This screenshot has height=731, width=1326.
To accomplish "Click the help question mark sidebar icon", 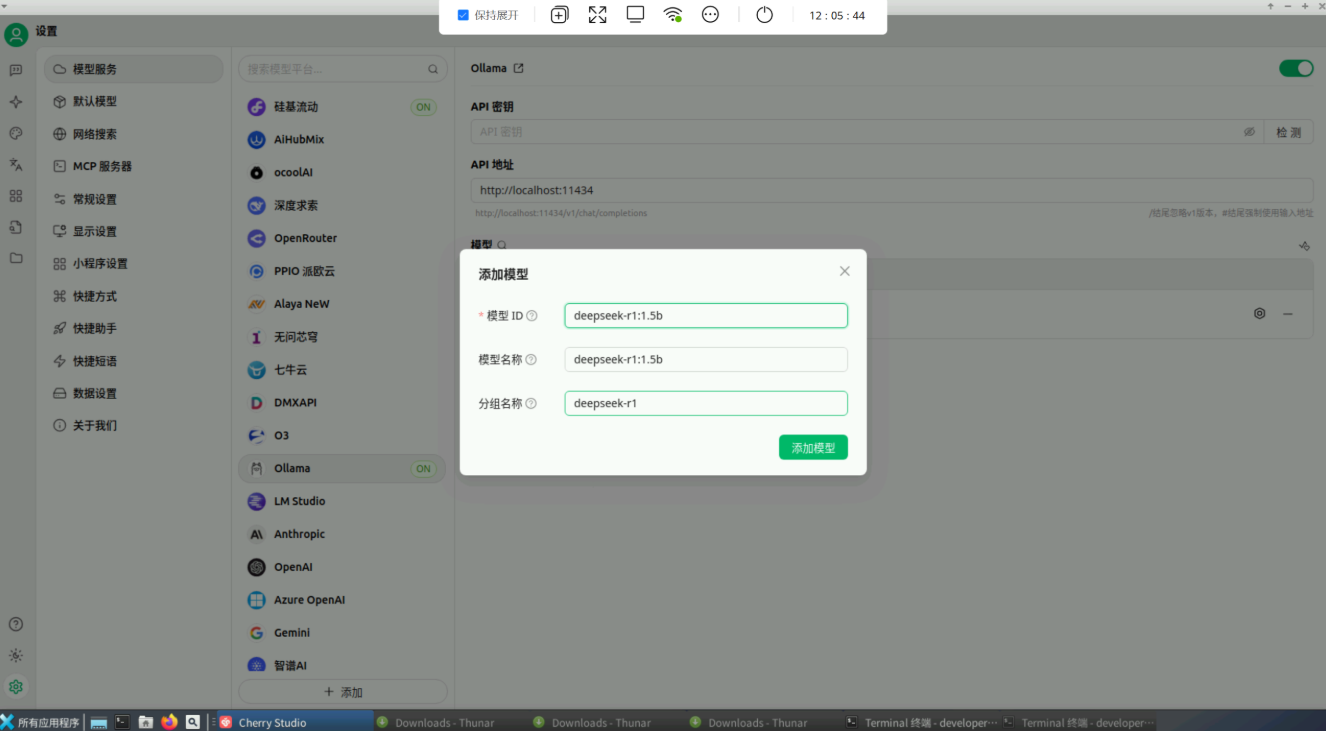I will click(16, 624).
